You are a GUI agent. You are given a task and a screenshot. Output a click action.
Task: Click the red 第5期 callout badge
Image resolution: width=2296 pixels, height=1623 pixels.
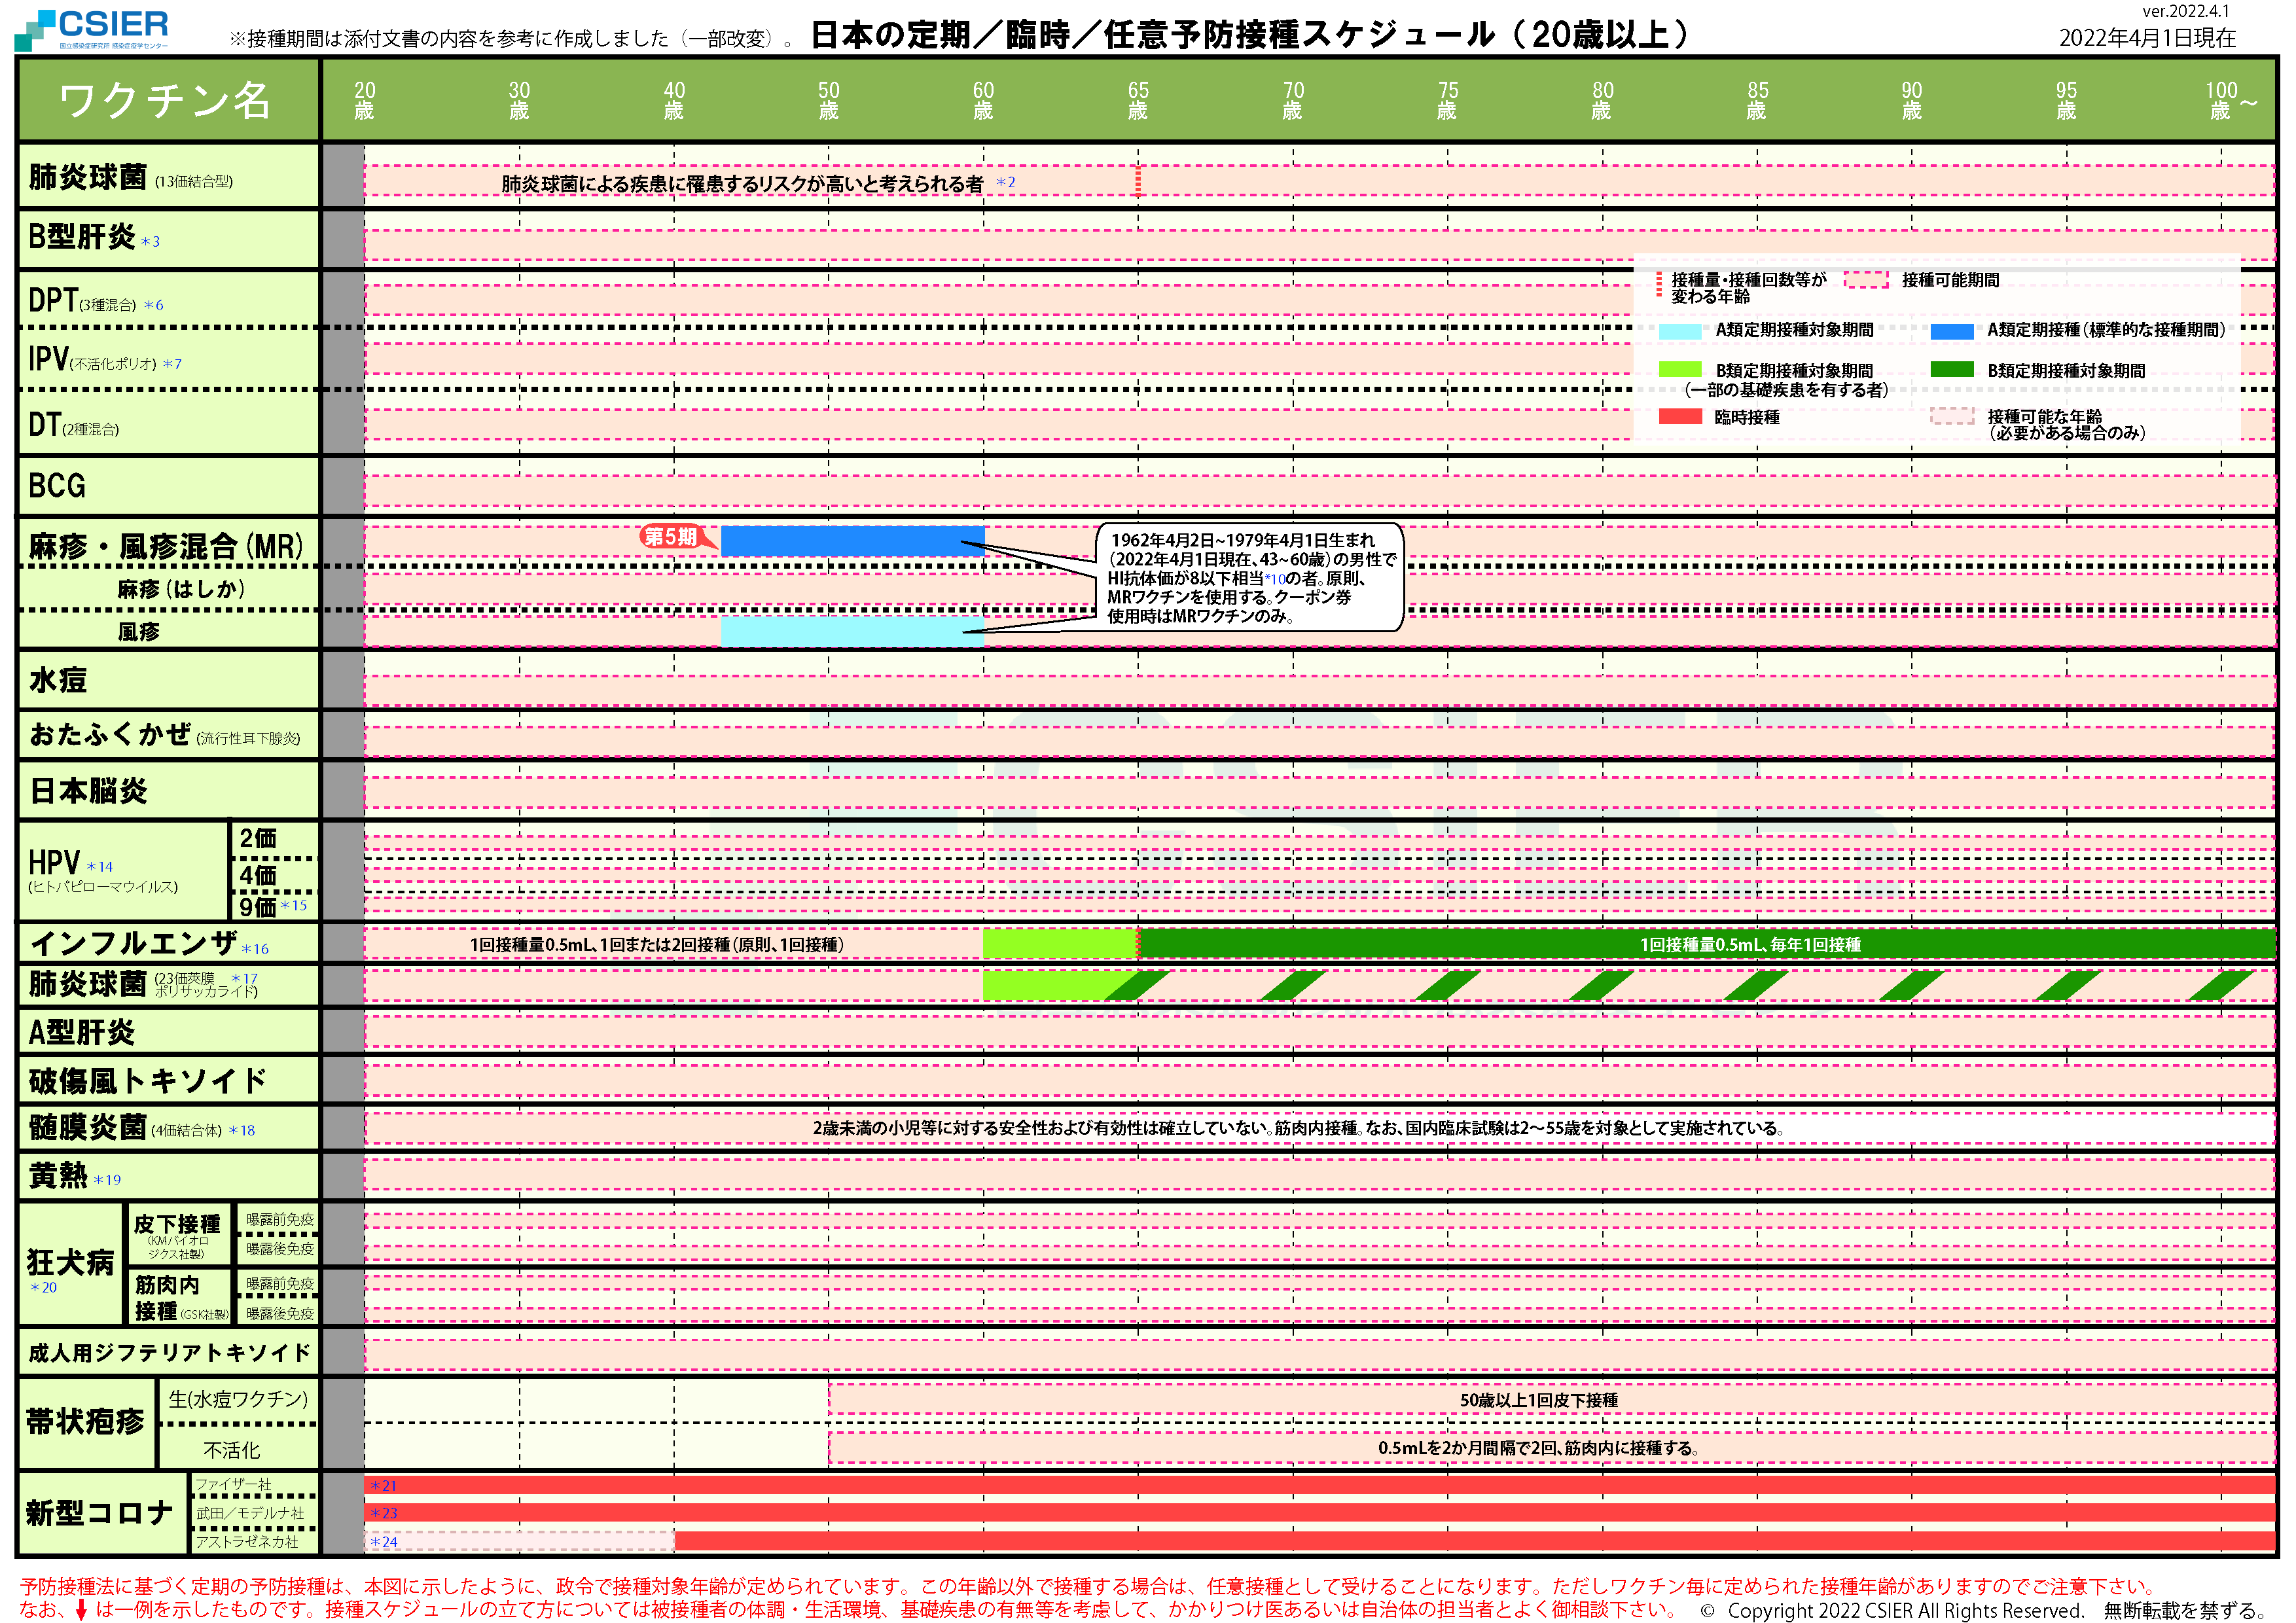(671, 537)
